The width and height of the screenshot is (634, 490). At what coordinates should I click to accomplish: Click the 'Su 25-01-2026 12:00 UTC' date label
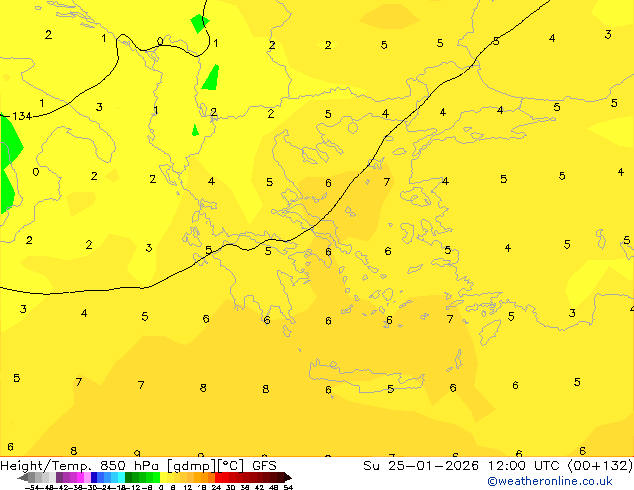(x=463, y=466)
